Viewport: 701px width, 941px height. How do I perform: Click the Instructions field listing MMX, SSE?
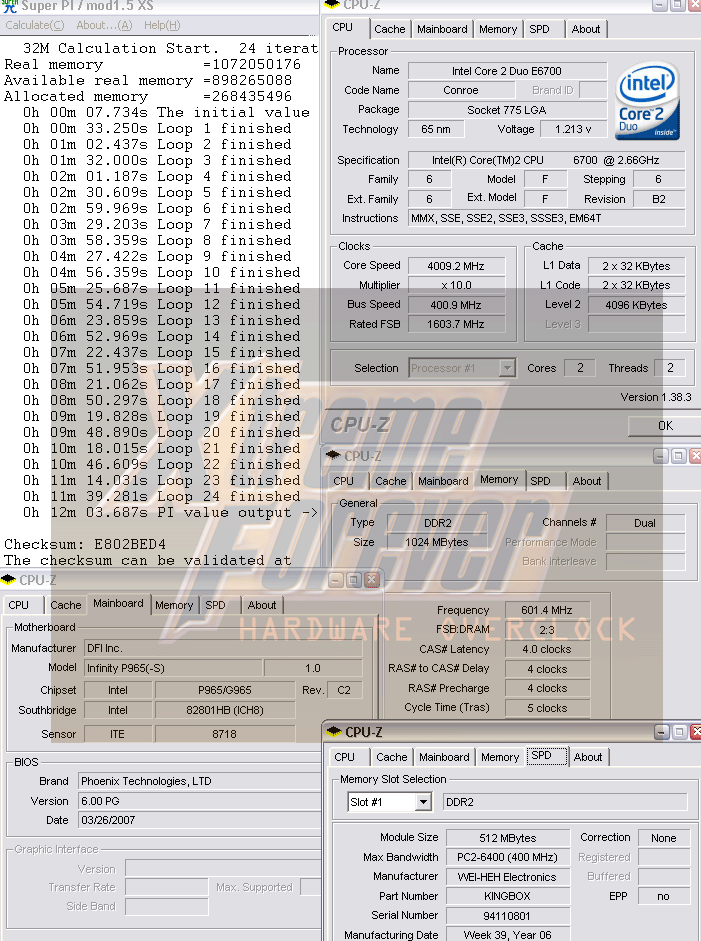tap(547, 218)
